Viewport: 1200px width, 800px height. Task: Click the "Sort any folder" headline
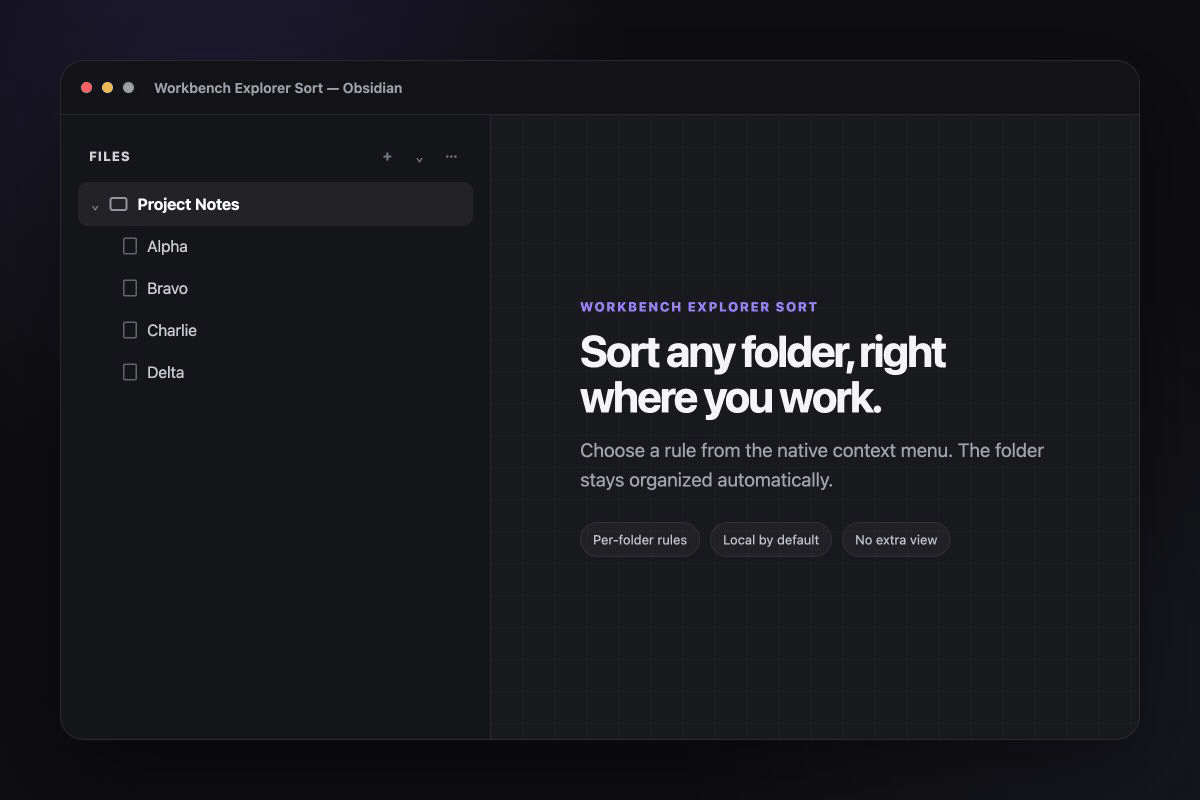click(x=763, y=375)
